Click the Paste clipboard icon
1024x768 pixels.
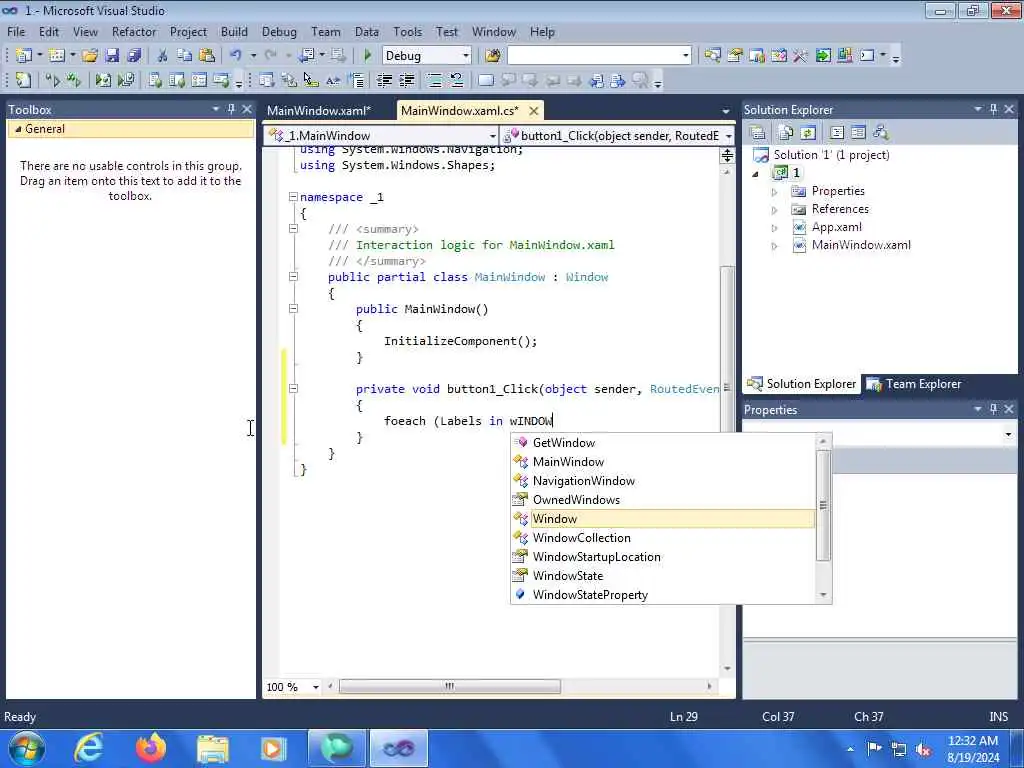click(x=207, y=56)
